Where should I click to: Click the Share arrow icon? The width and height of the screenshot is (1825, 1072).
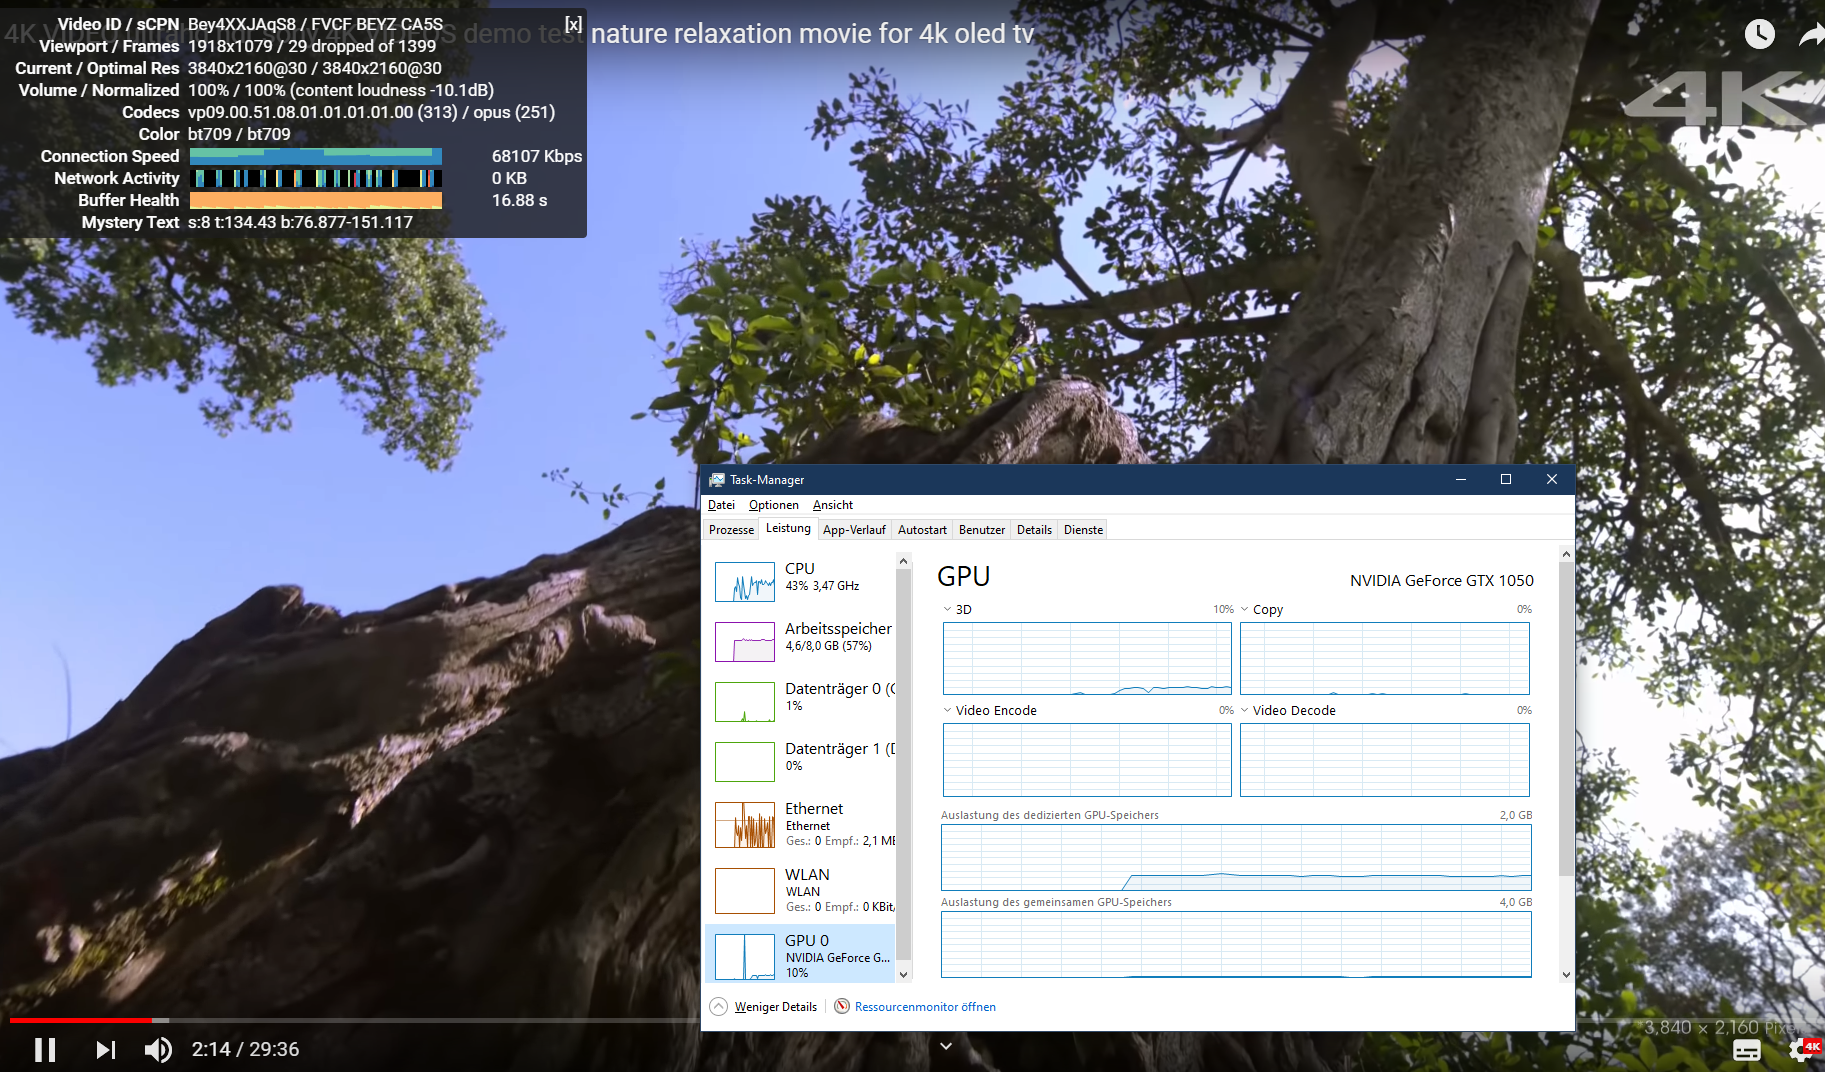coord(1811,34)
